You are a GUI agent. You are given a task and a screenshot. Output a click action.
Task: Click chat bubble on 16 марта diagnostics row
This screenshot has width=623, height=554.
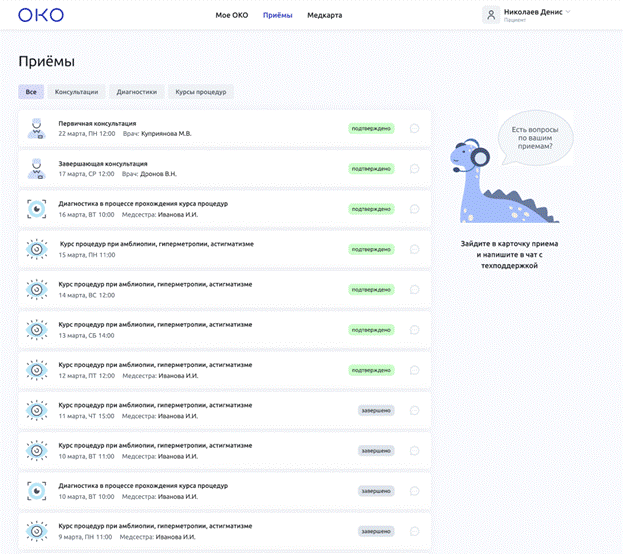click(414, 209)
